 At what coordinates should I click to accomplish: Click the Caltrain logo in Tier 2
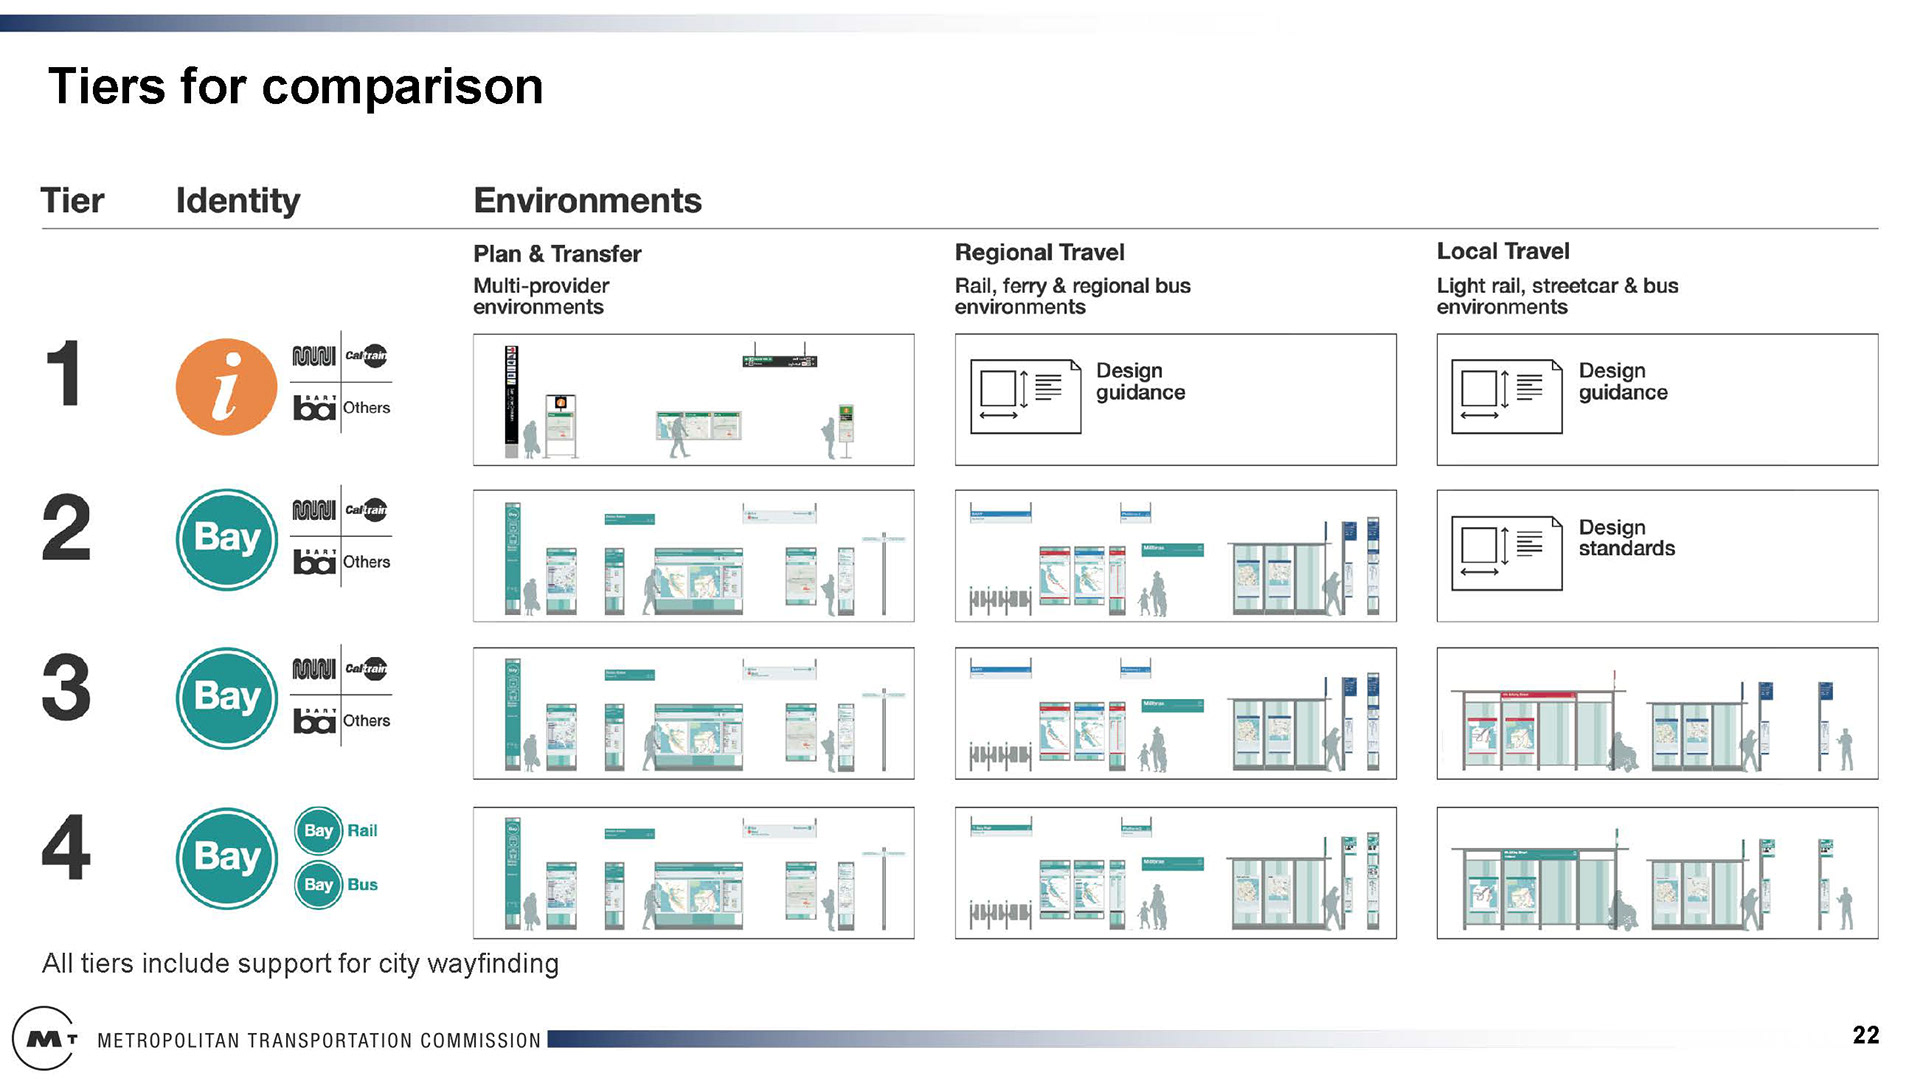(366, 509)
